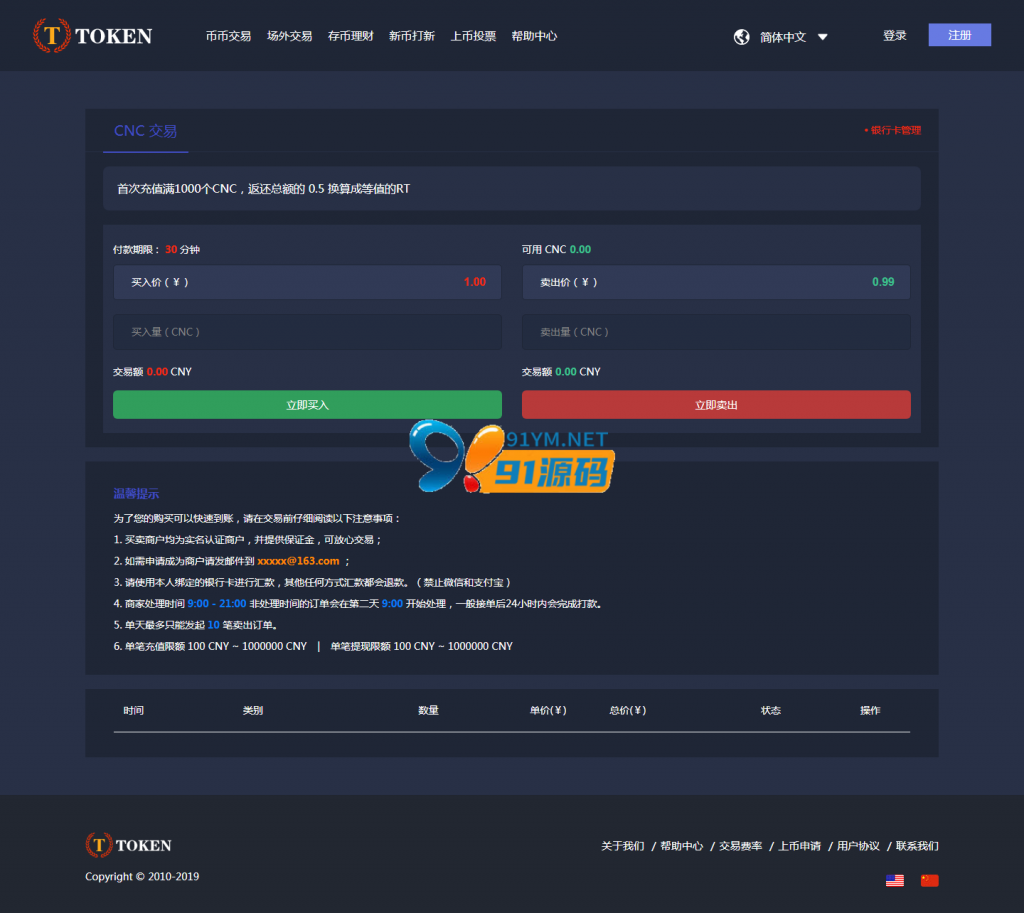
Task: Click the 注册 register button
Action: (959, 35)
